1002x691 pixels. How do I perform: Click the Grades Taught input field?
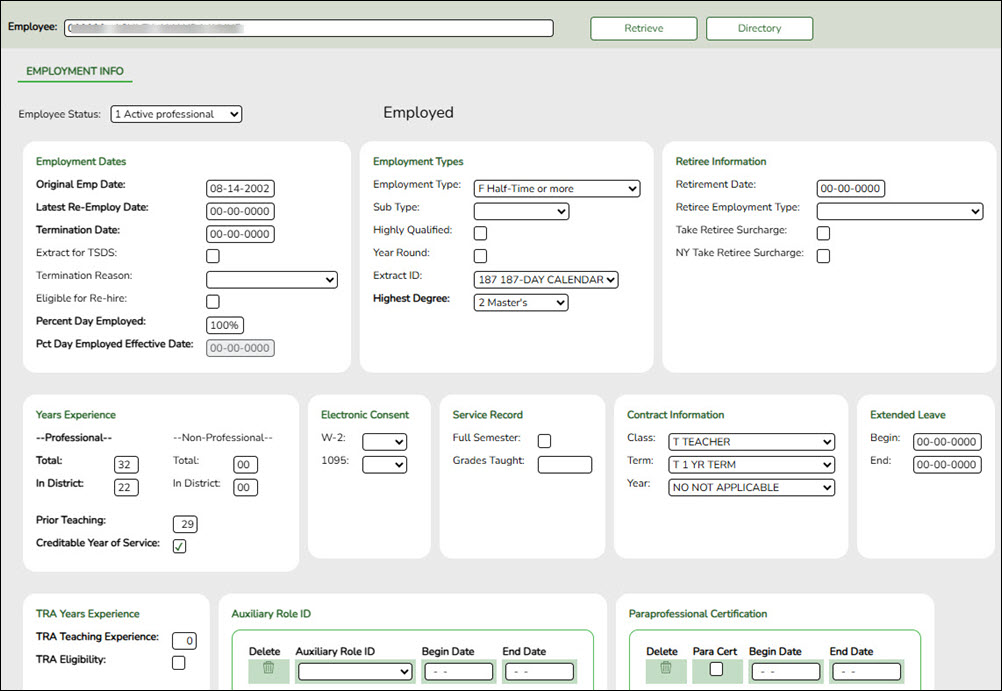564,464
